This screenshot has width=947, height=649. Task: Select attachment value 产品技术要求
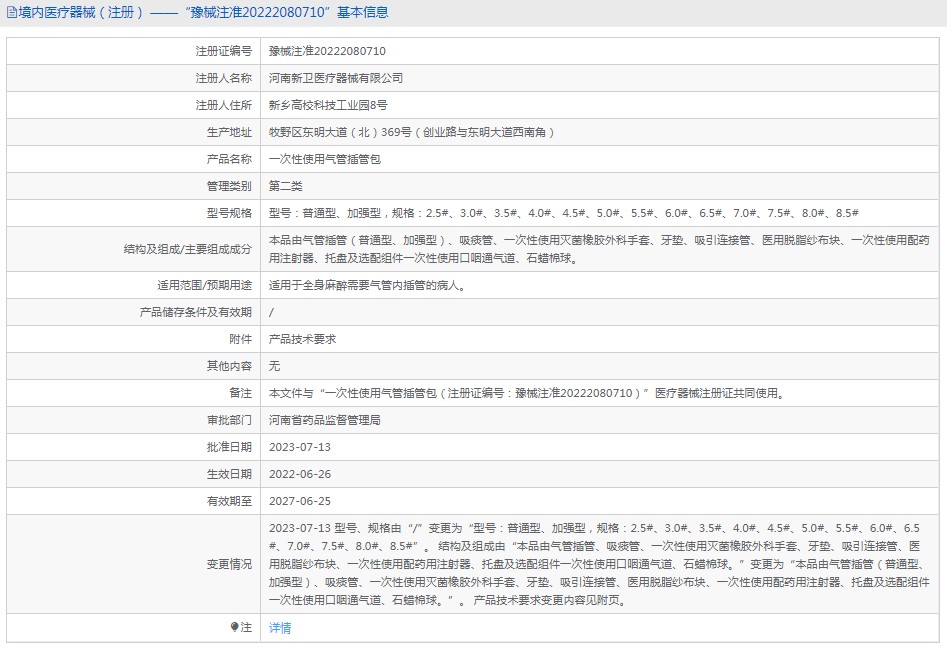tap(302, 339)
